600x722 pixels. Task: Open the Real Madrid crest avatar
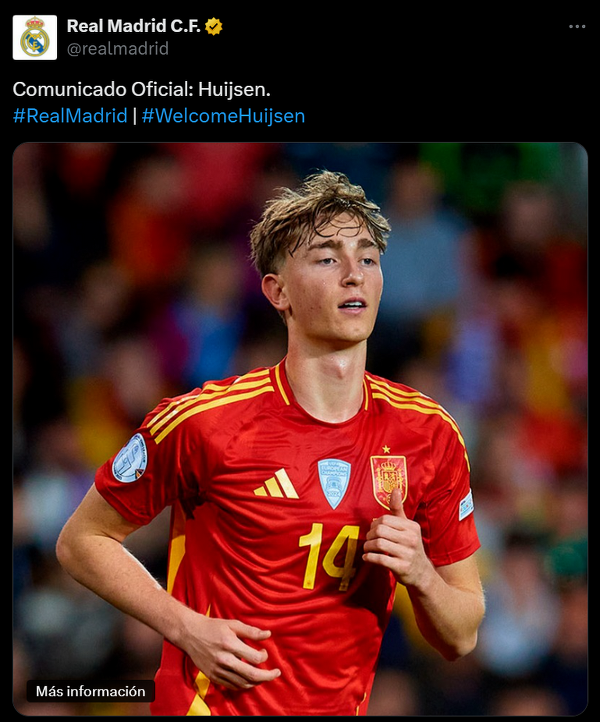click(x=35, y=37)
